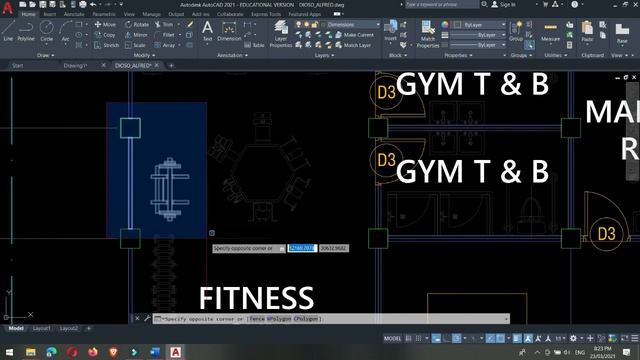Click Match Layer button
Screen dimensions: 640x360
[353, 45]
